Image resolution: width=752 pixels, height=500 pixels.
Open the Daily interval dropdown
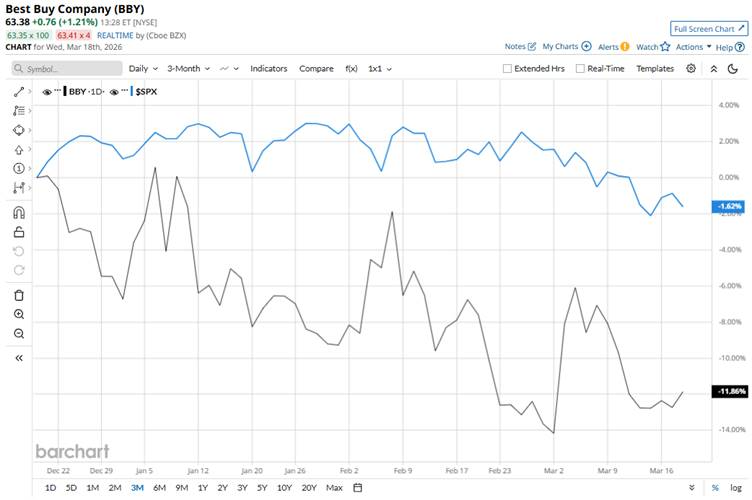tap(142, 69)
